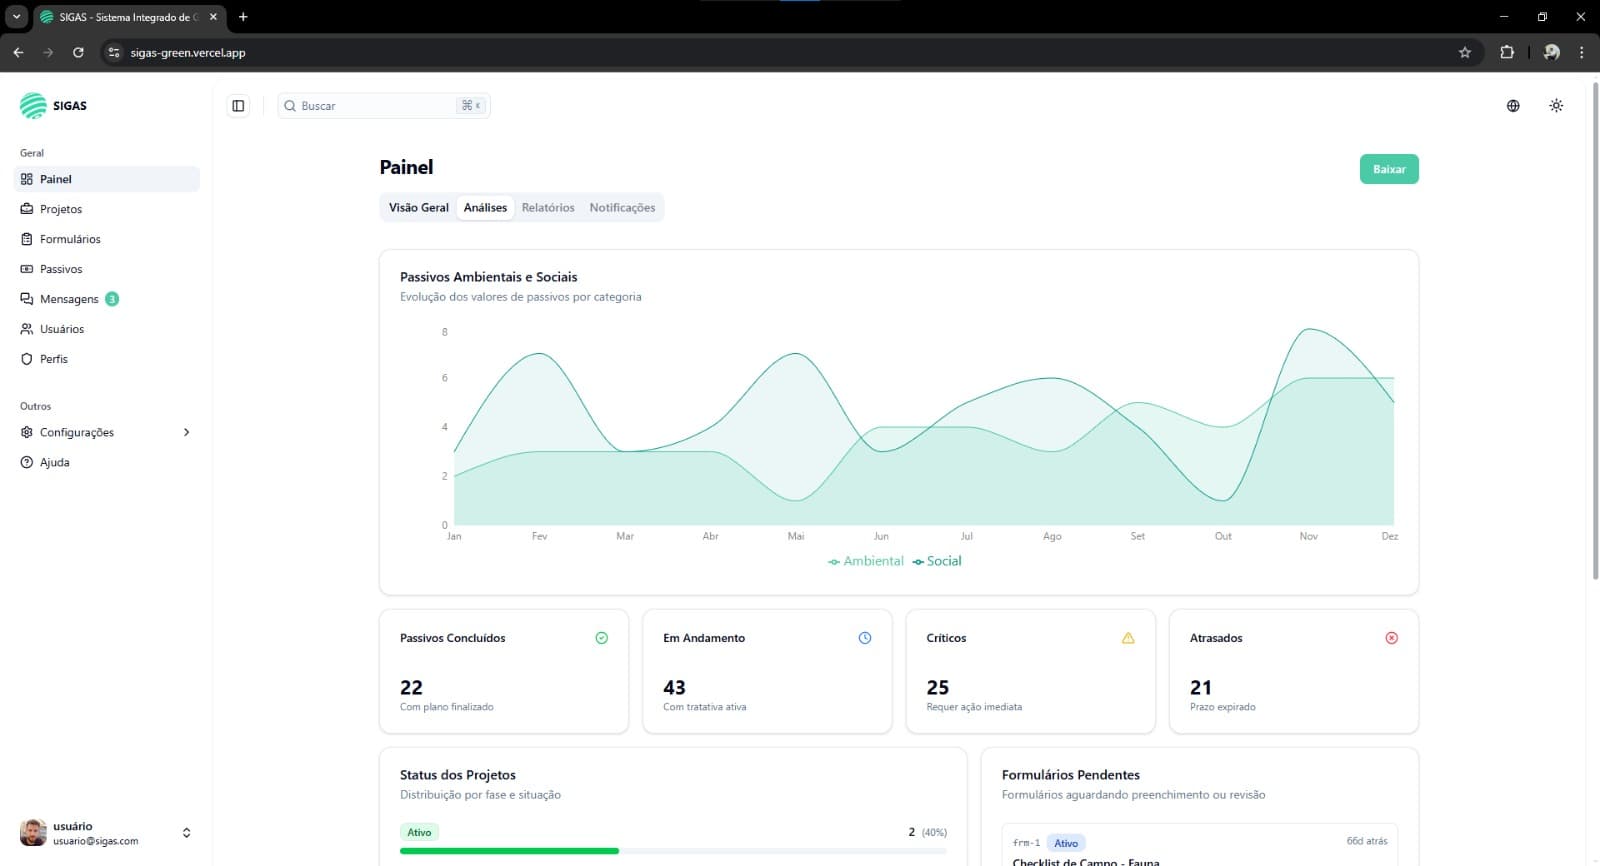Open Formulários in the sidebar
This screenshot has height=866, width=1600.
pos(70,239)
